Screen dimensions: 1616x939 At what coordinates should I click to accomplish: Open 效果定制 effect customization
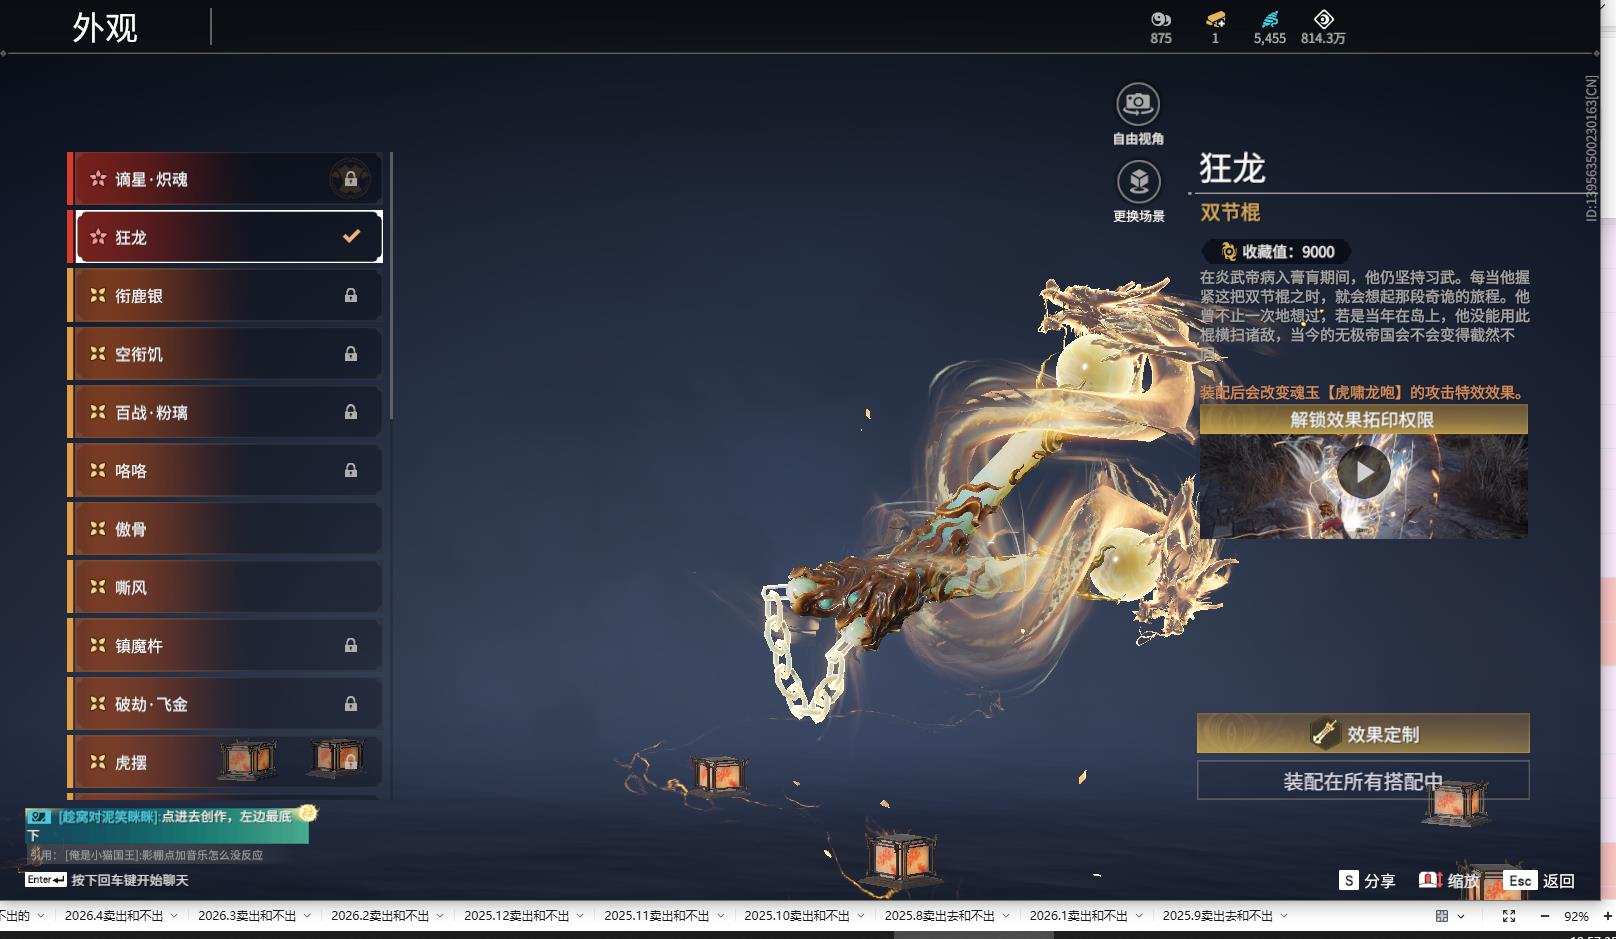pos(1363,734)
